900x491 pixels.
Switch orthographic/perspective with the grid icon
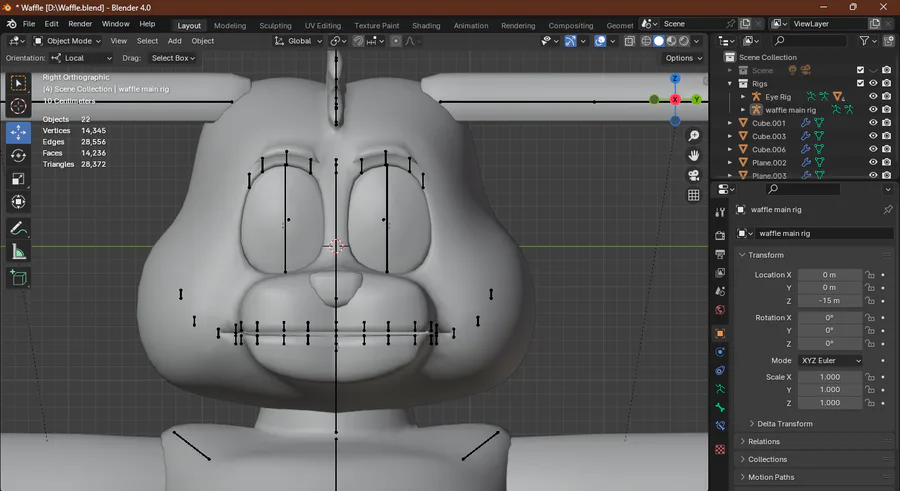coord(693,195)
